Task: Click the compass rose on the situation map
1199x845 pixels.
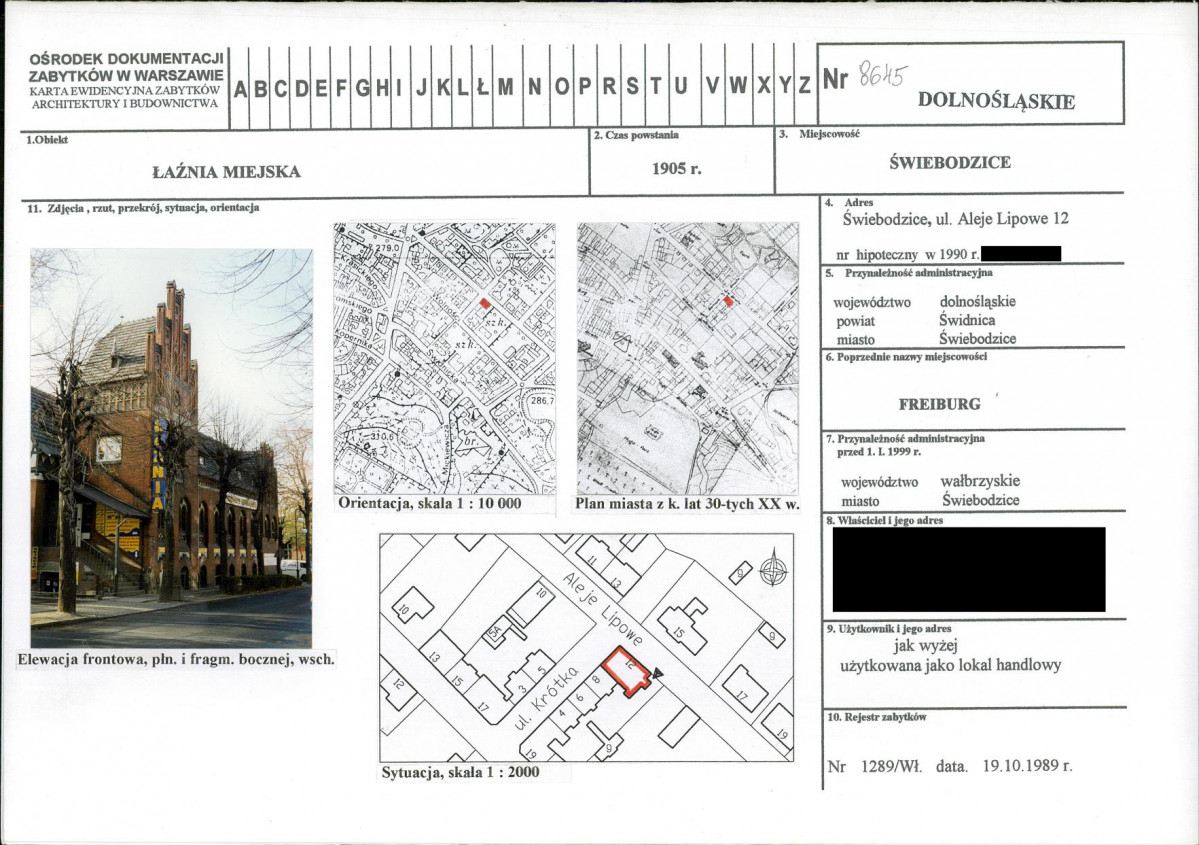Action: pyautogui.click(x=773, y=569)
